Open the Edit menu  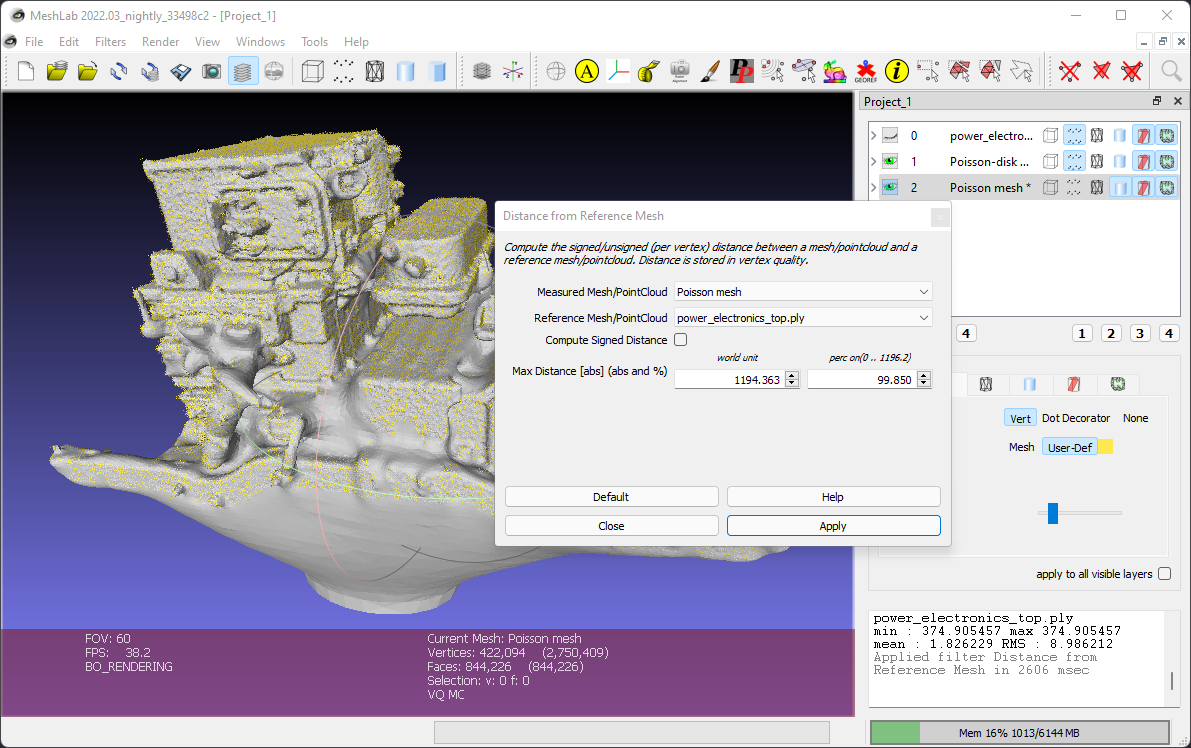click(x=69, y=42)
